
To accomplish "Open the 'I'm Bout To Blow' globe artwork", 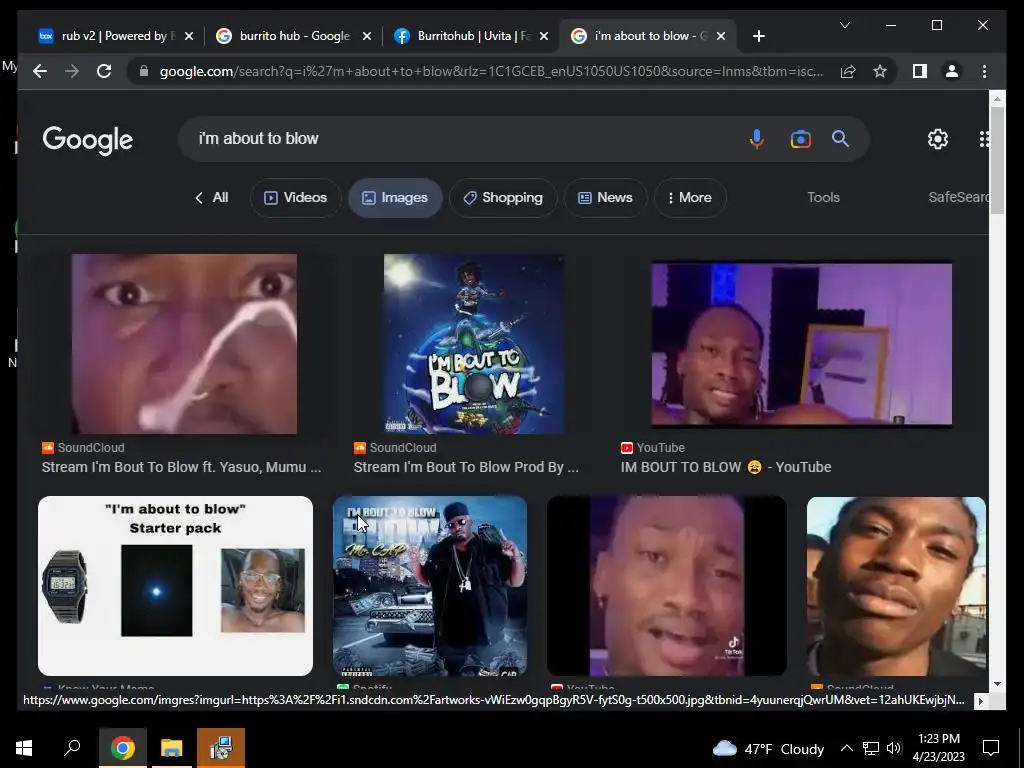I will click(x=474, y=344).
